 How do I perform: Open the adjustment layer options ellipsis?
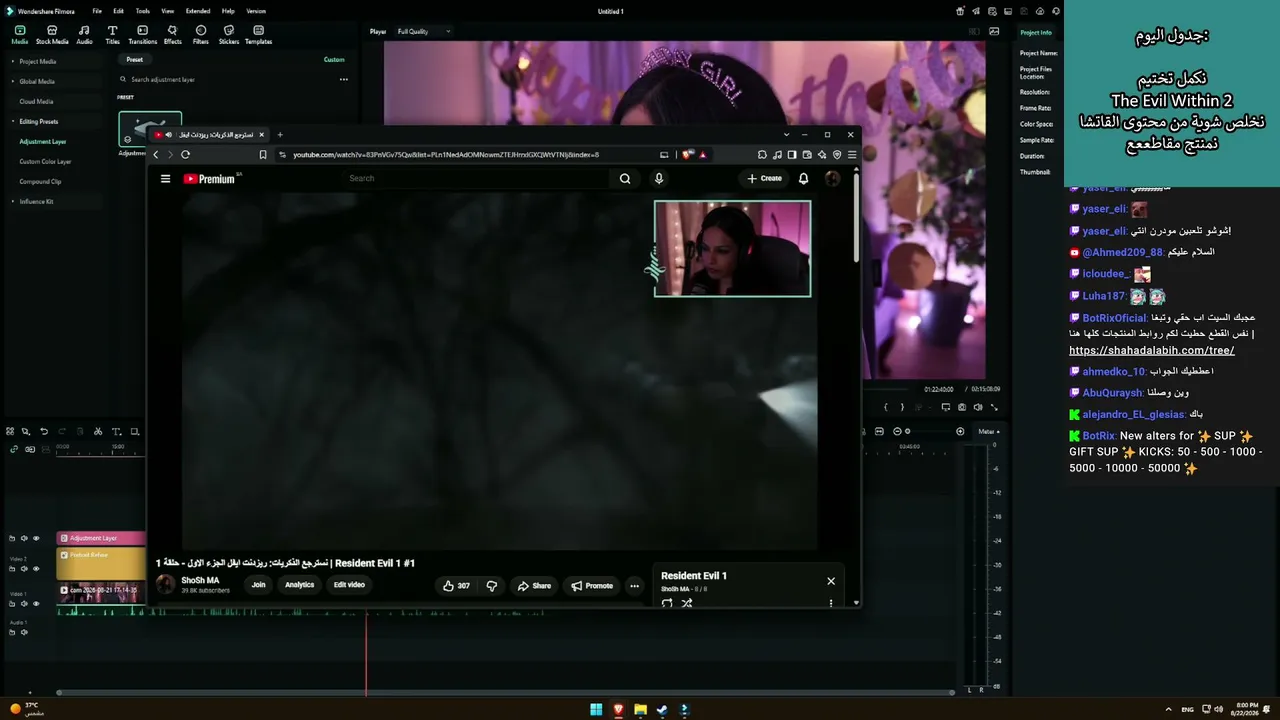(343, 79)
